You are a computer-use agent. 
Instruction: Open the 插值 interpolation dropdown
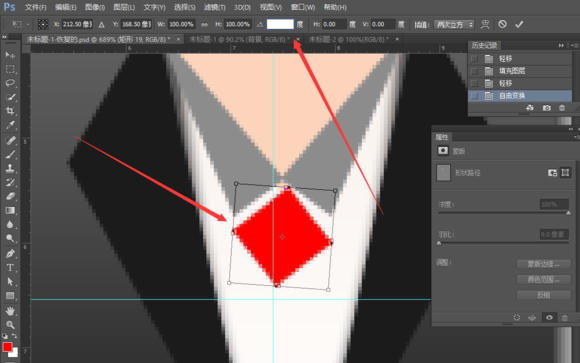click(454, 25)
